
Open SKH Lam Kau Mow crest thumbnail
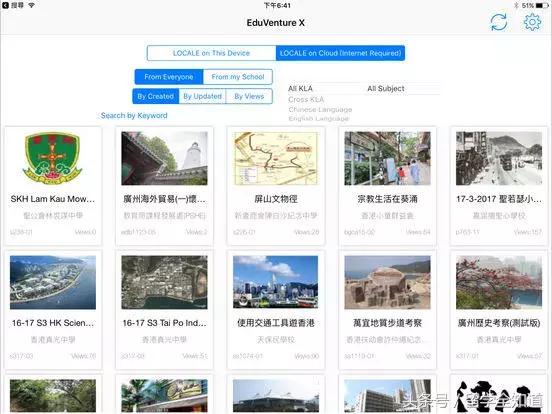[52, 158]
